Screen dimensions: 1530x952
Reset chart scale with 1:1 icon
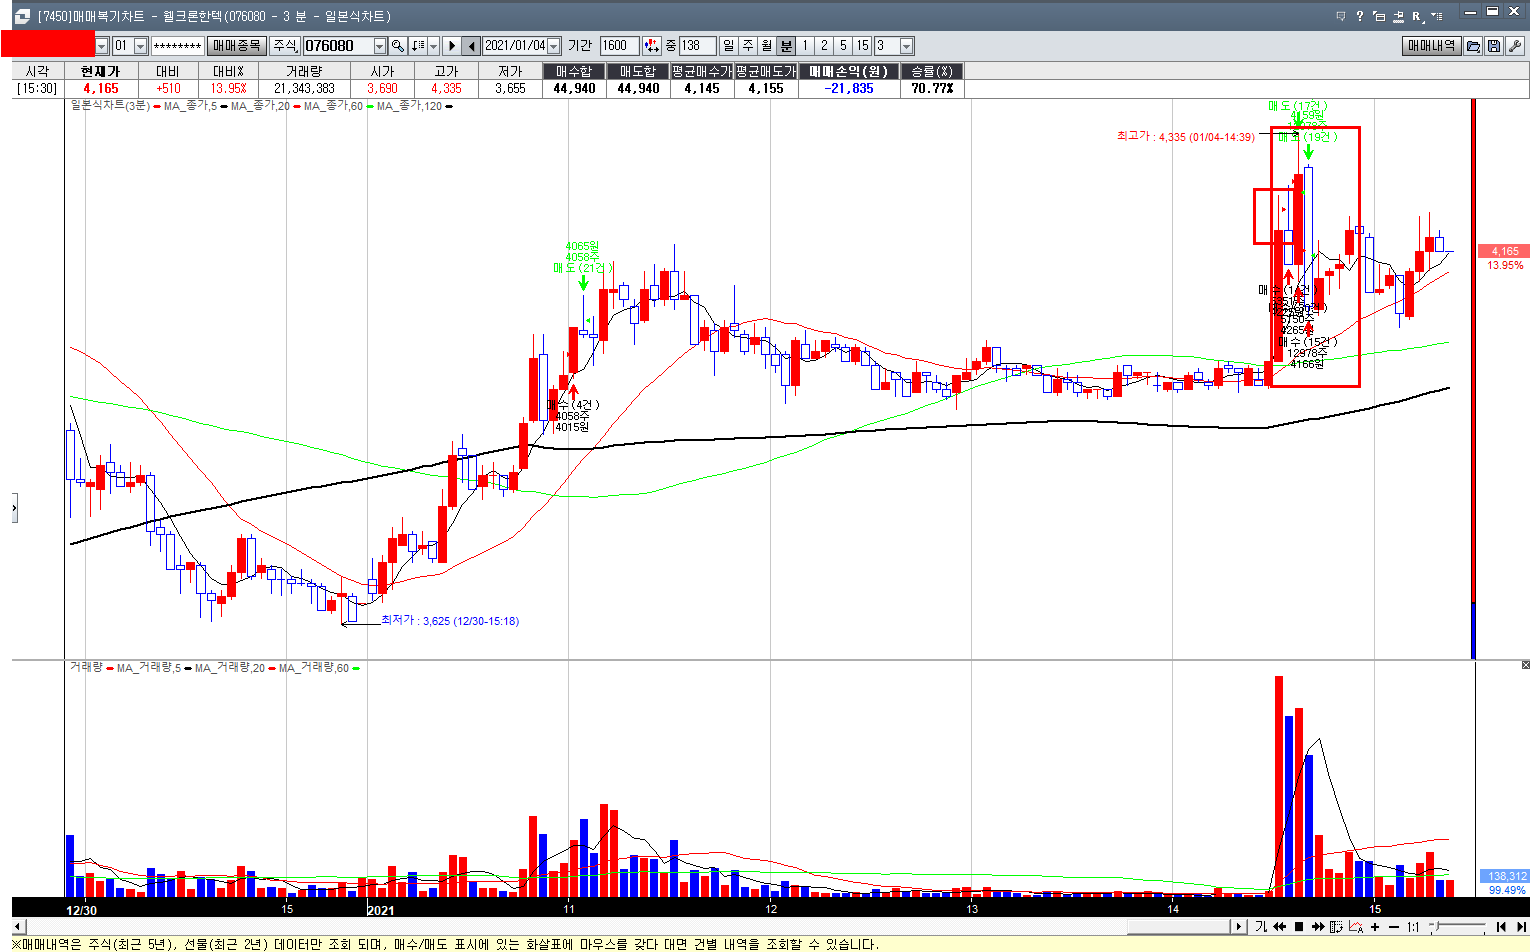(x=1413, y=927)
